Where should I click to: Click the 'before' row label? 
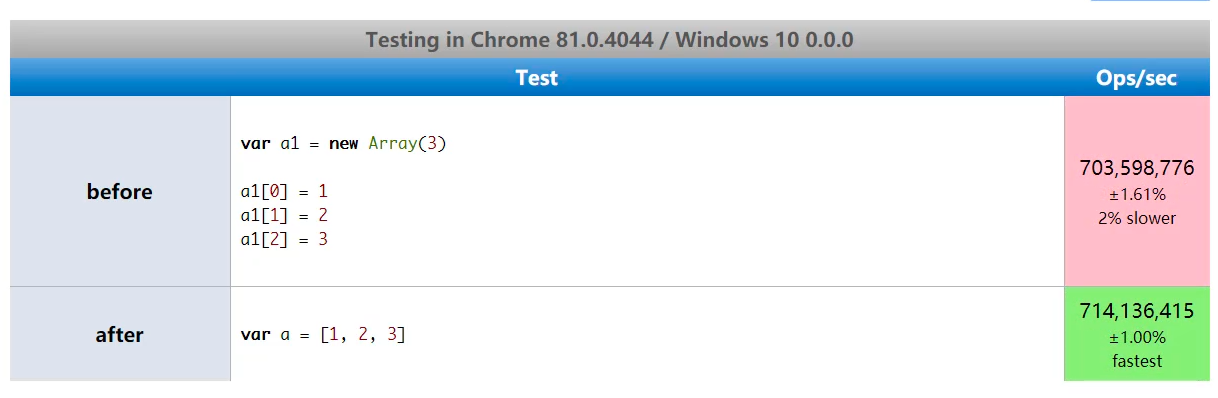(x=120, y=192)
